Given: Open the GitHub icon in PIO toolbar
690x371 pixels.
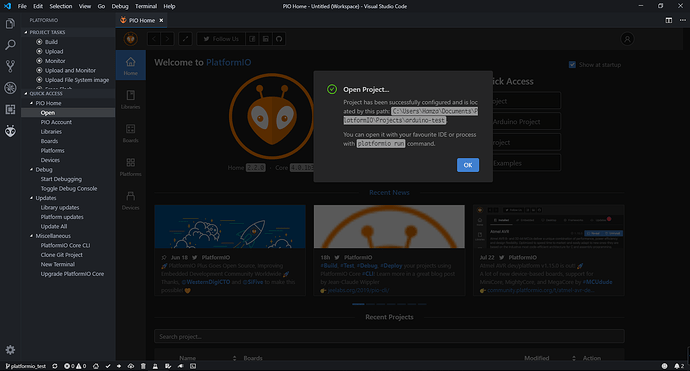Looking at the screenshot, I should [279, 39].
